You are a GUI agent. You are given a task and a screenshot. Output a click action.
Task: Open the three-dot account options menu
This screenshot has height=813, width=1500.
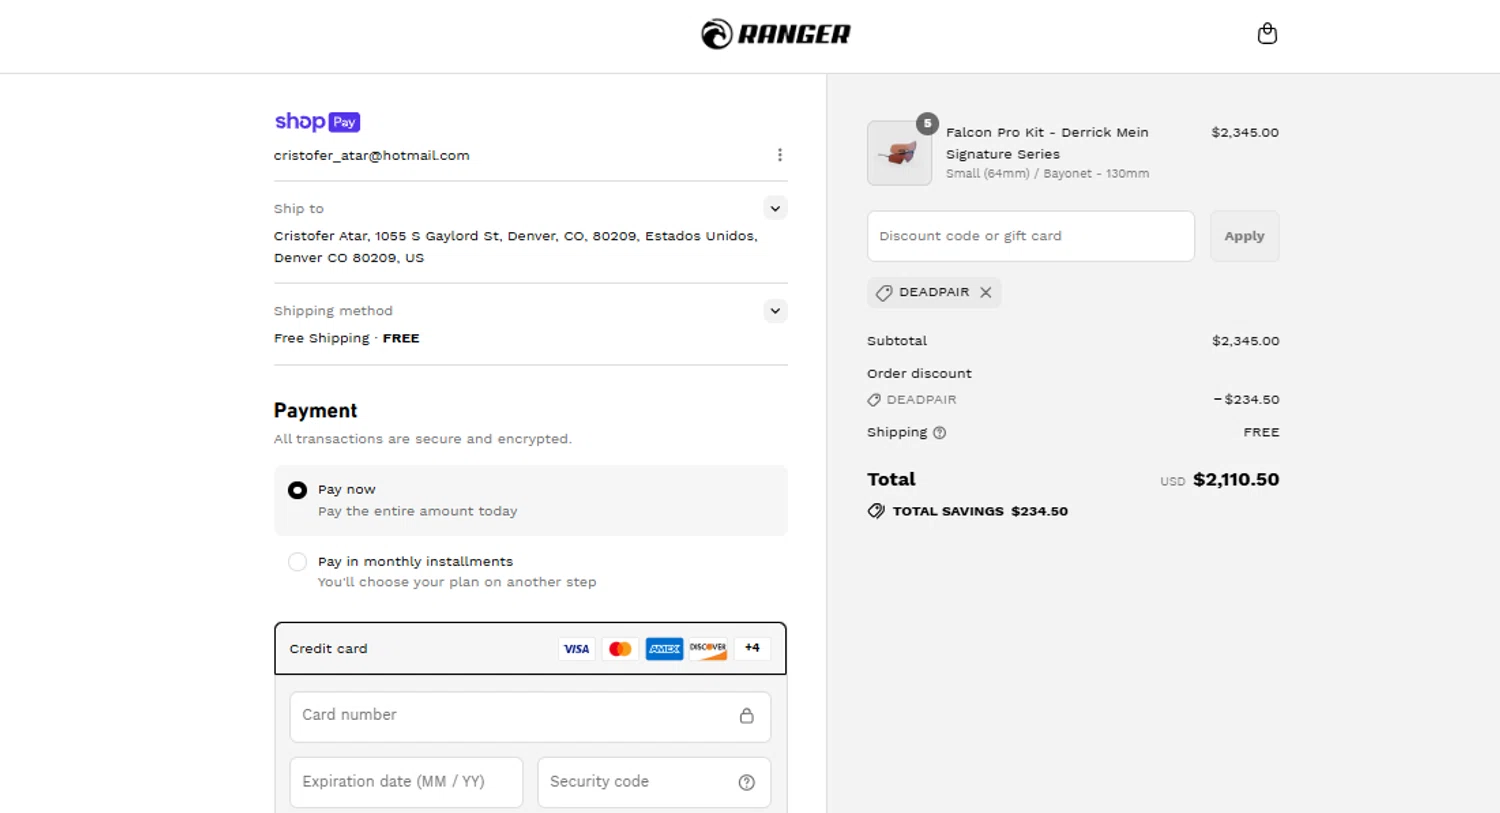coord(779,155)
